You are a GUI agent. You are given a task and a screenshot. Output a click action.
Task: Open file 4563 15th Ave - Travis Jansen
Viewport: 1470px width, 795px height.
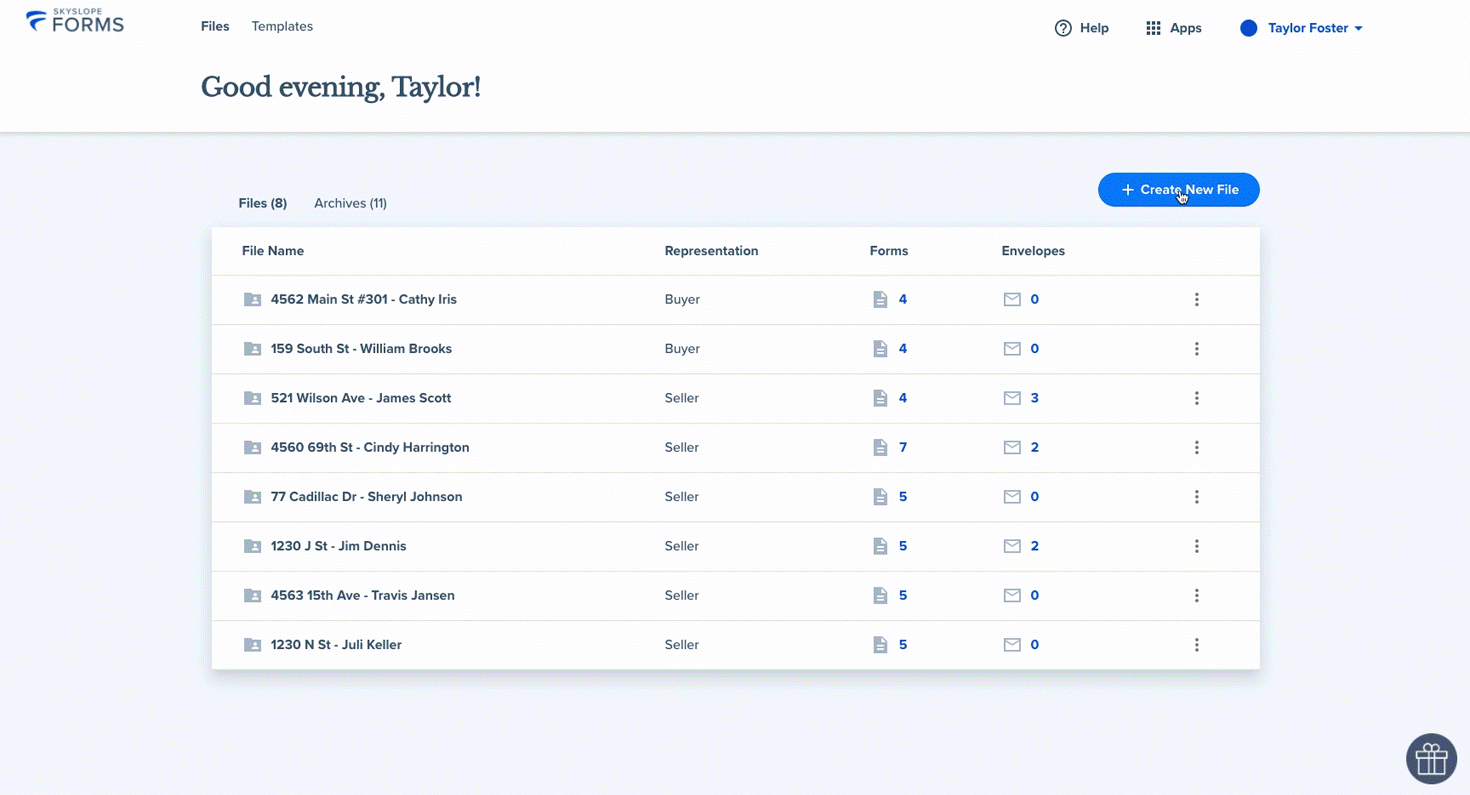[x=363, y=595]
